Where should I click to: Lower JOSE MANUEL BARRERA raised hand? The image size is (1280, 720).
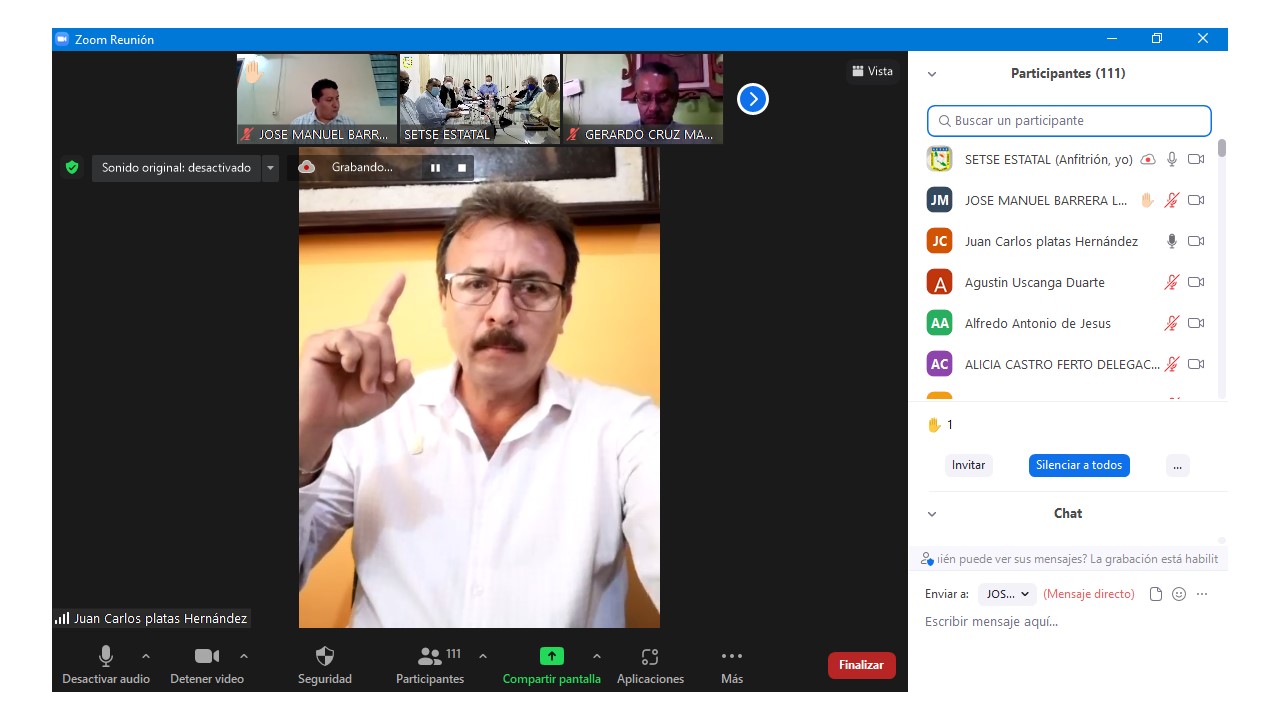click(1148, 200)
